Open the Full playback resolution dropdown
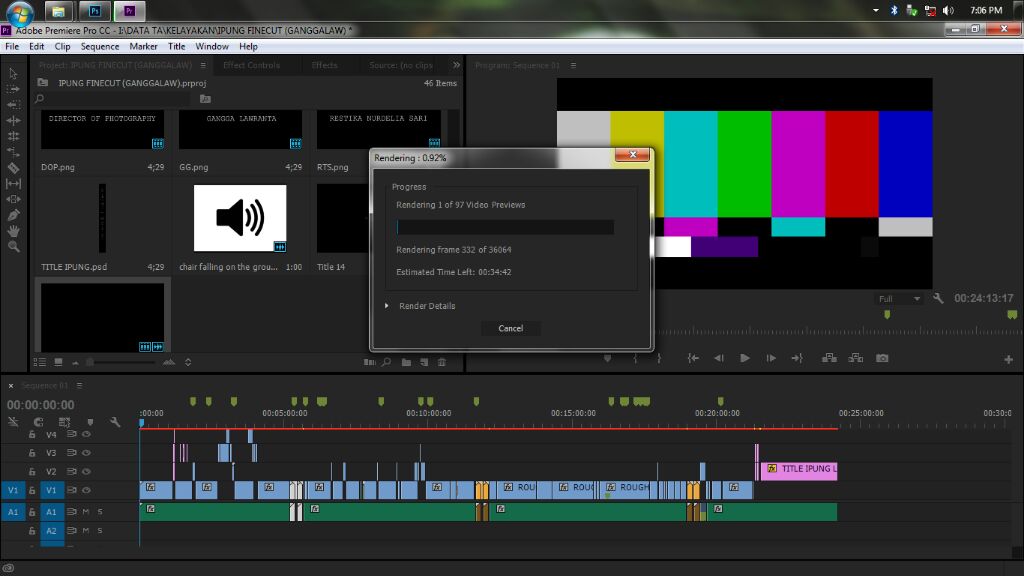This screenshot has height=576, width=1024. tap(899, 298)
